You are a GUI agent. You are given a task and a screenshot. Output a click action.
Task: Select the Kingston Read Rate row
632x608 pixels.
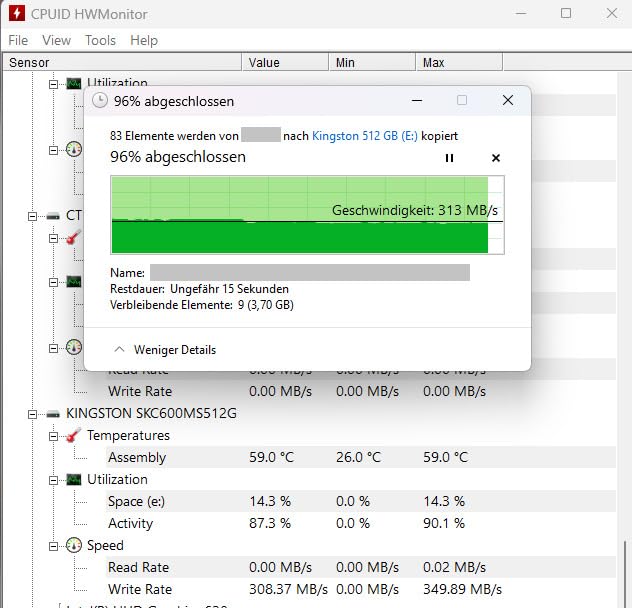pyautogui.click(x=361, y=567)
